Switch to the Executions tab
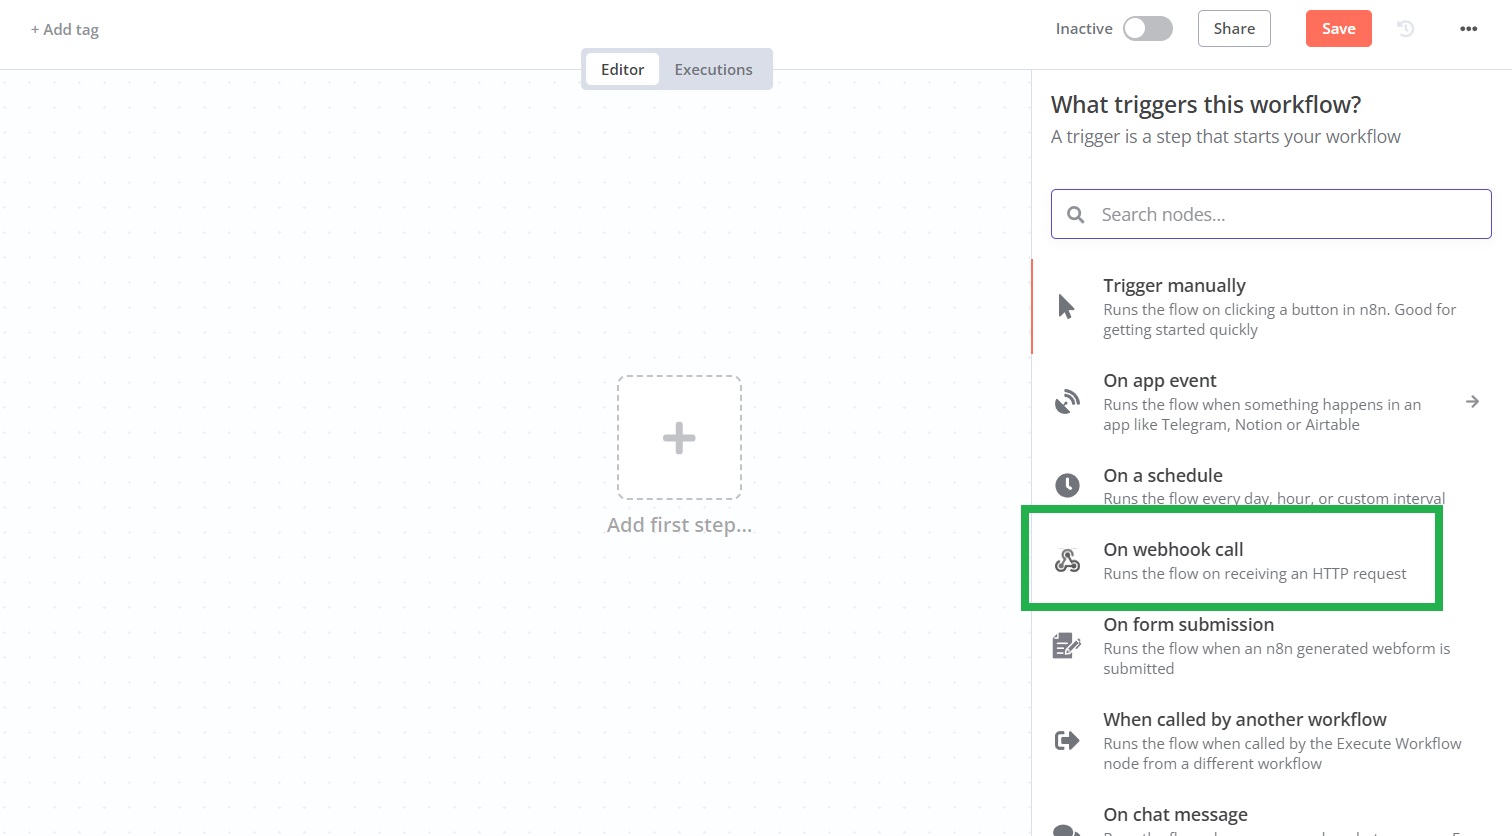Image resolution: width=1512 pixels, height=836 pixels. [713, 69]
